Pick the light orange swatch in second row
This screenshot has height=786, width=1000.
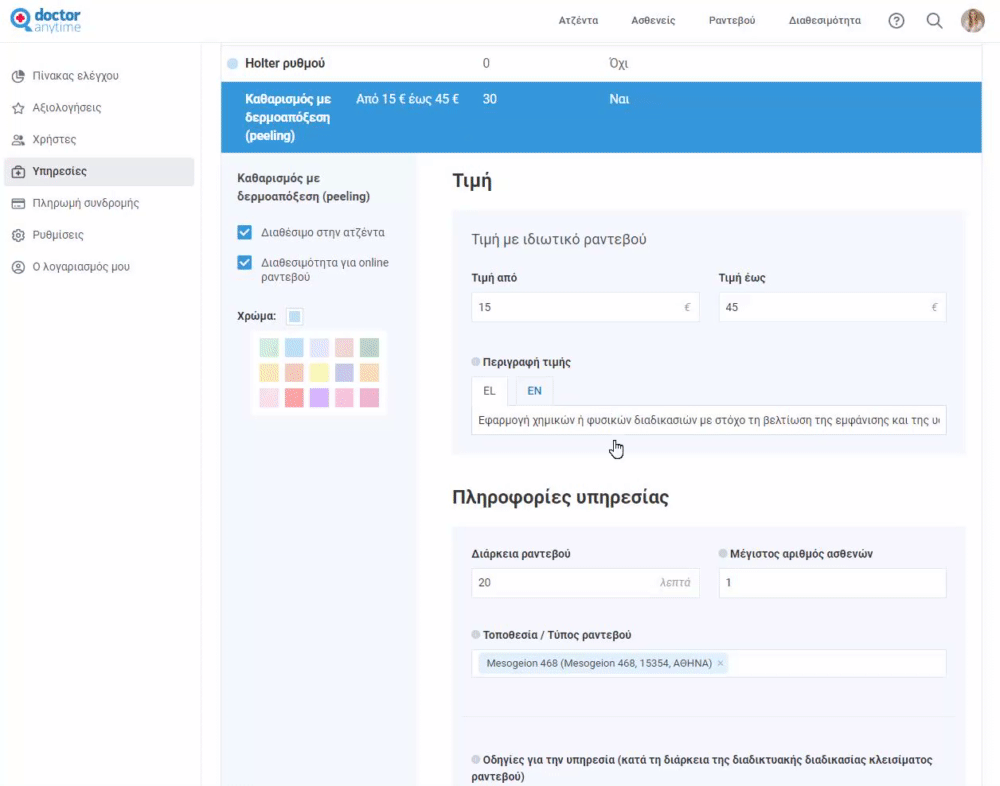369,373
